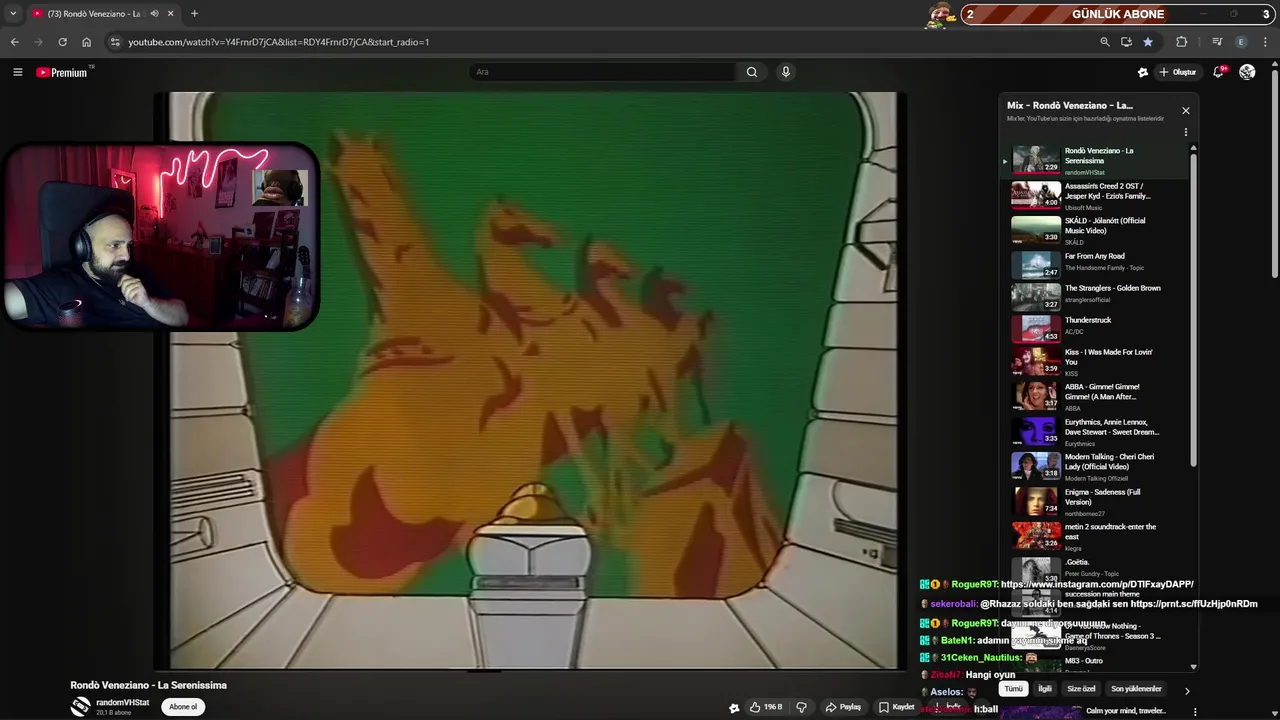Click the sparkle icon left of like

coord(734,708)
